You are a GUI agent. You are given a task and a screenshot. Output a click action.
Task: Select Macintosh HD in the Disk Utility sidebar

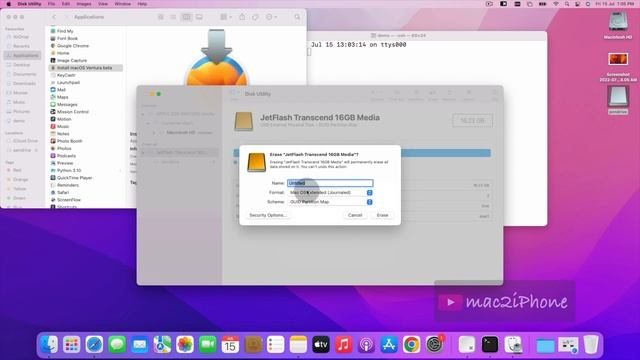pyautogui.click(x=180, y=133)
